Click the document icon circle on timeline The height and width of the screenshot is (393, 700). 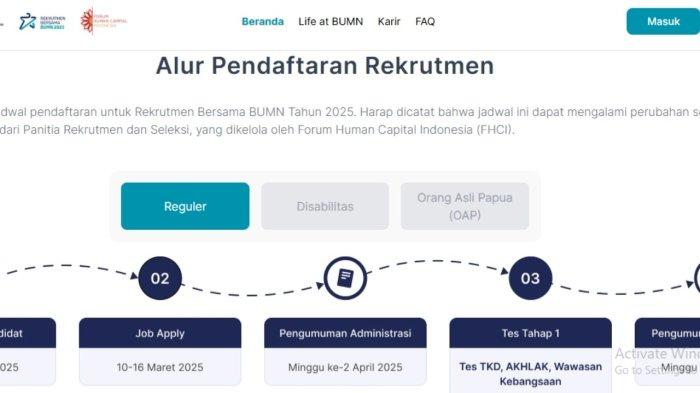coord(345,278)
